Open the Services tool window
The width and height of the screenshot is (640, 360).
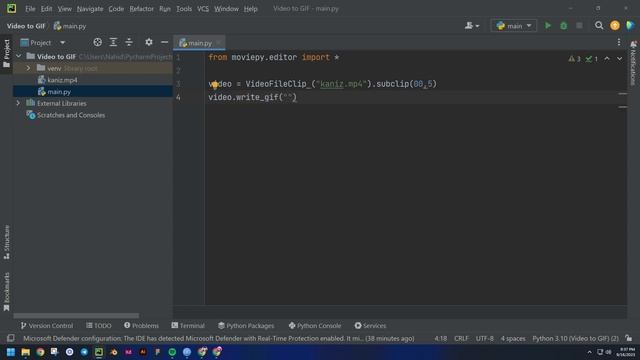(370, 326)
